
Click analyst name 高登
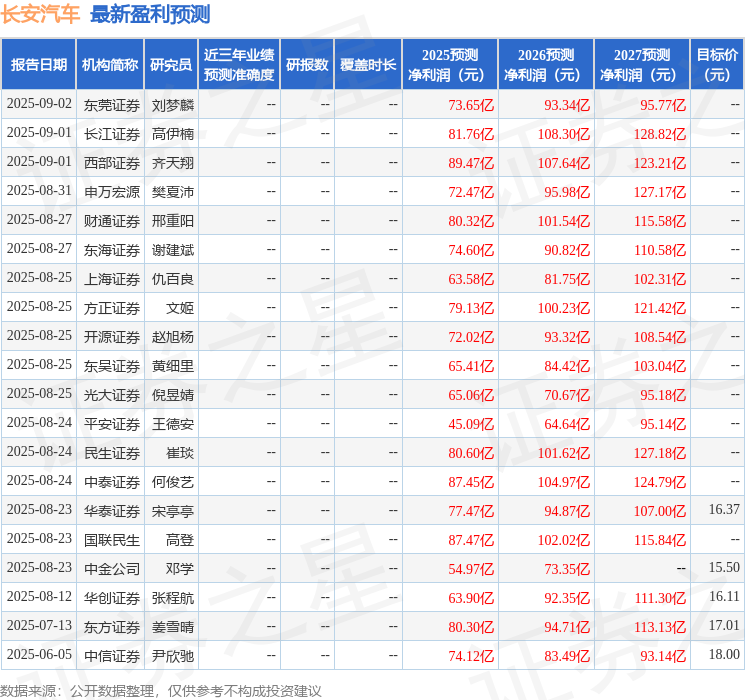click(180, 540)
